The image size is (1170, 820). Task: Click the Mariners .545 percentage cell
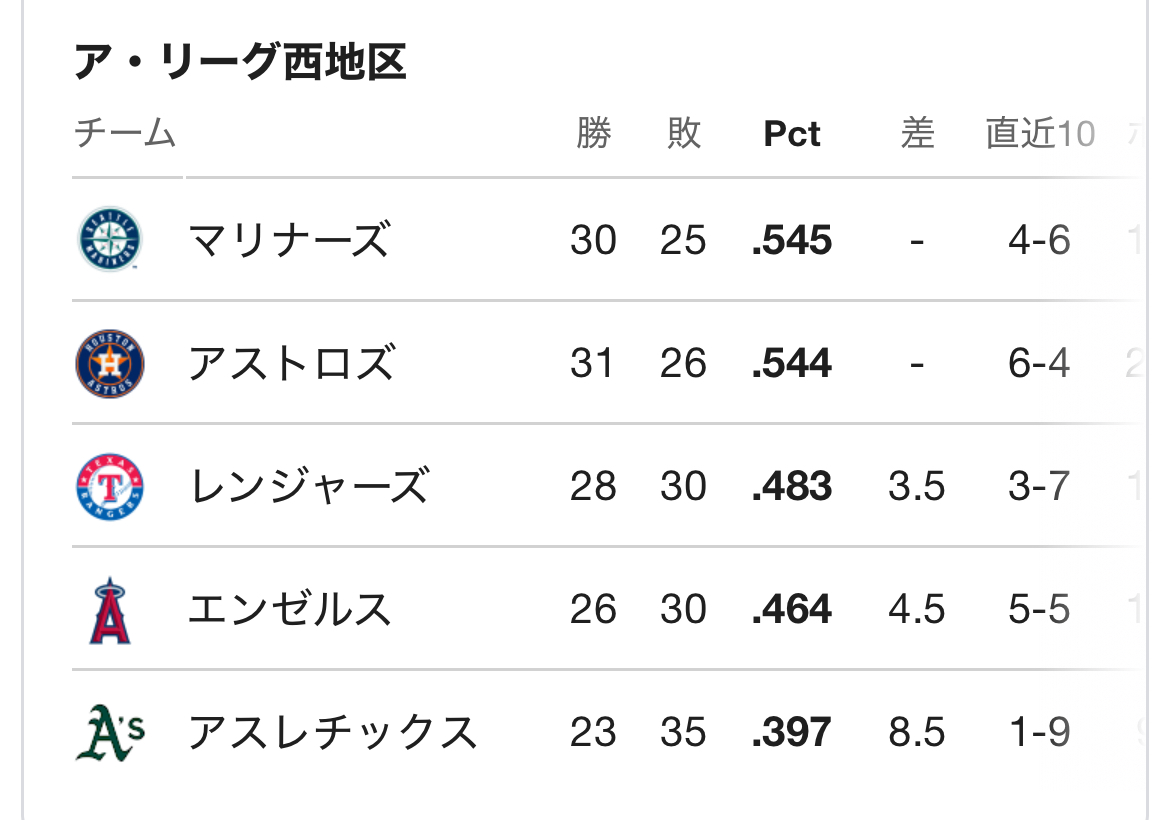[792, 240]
